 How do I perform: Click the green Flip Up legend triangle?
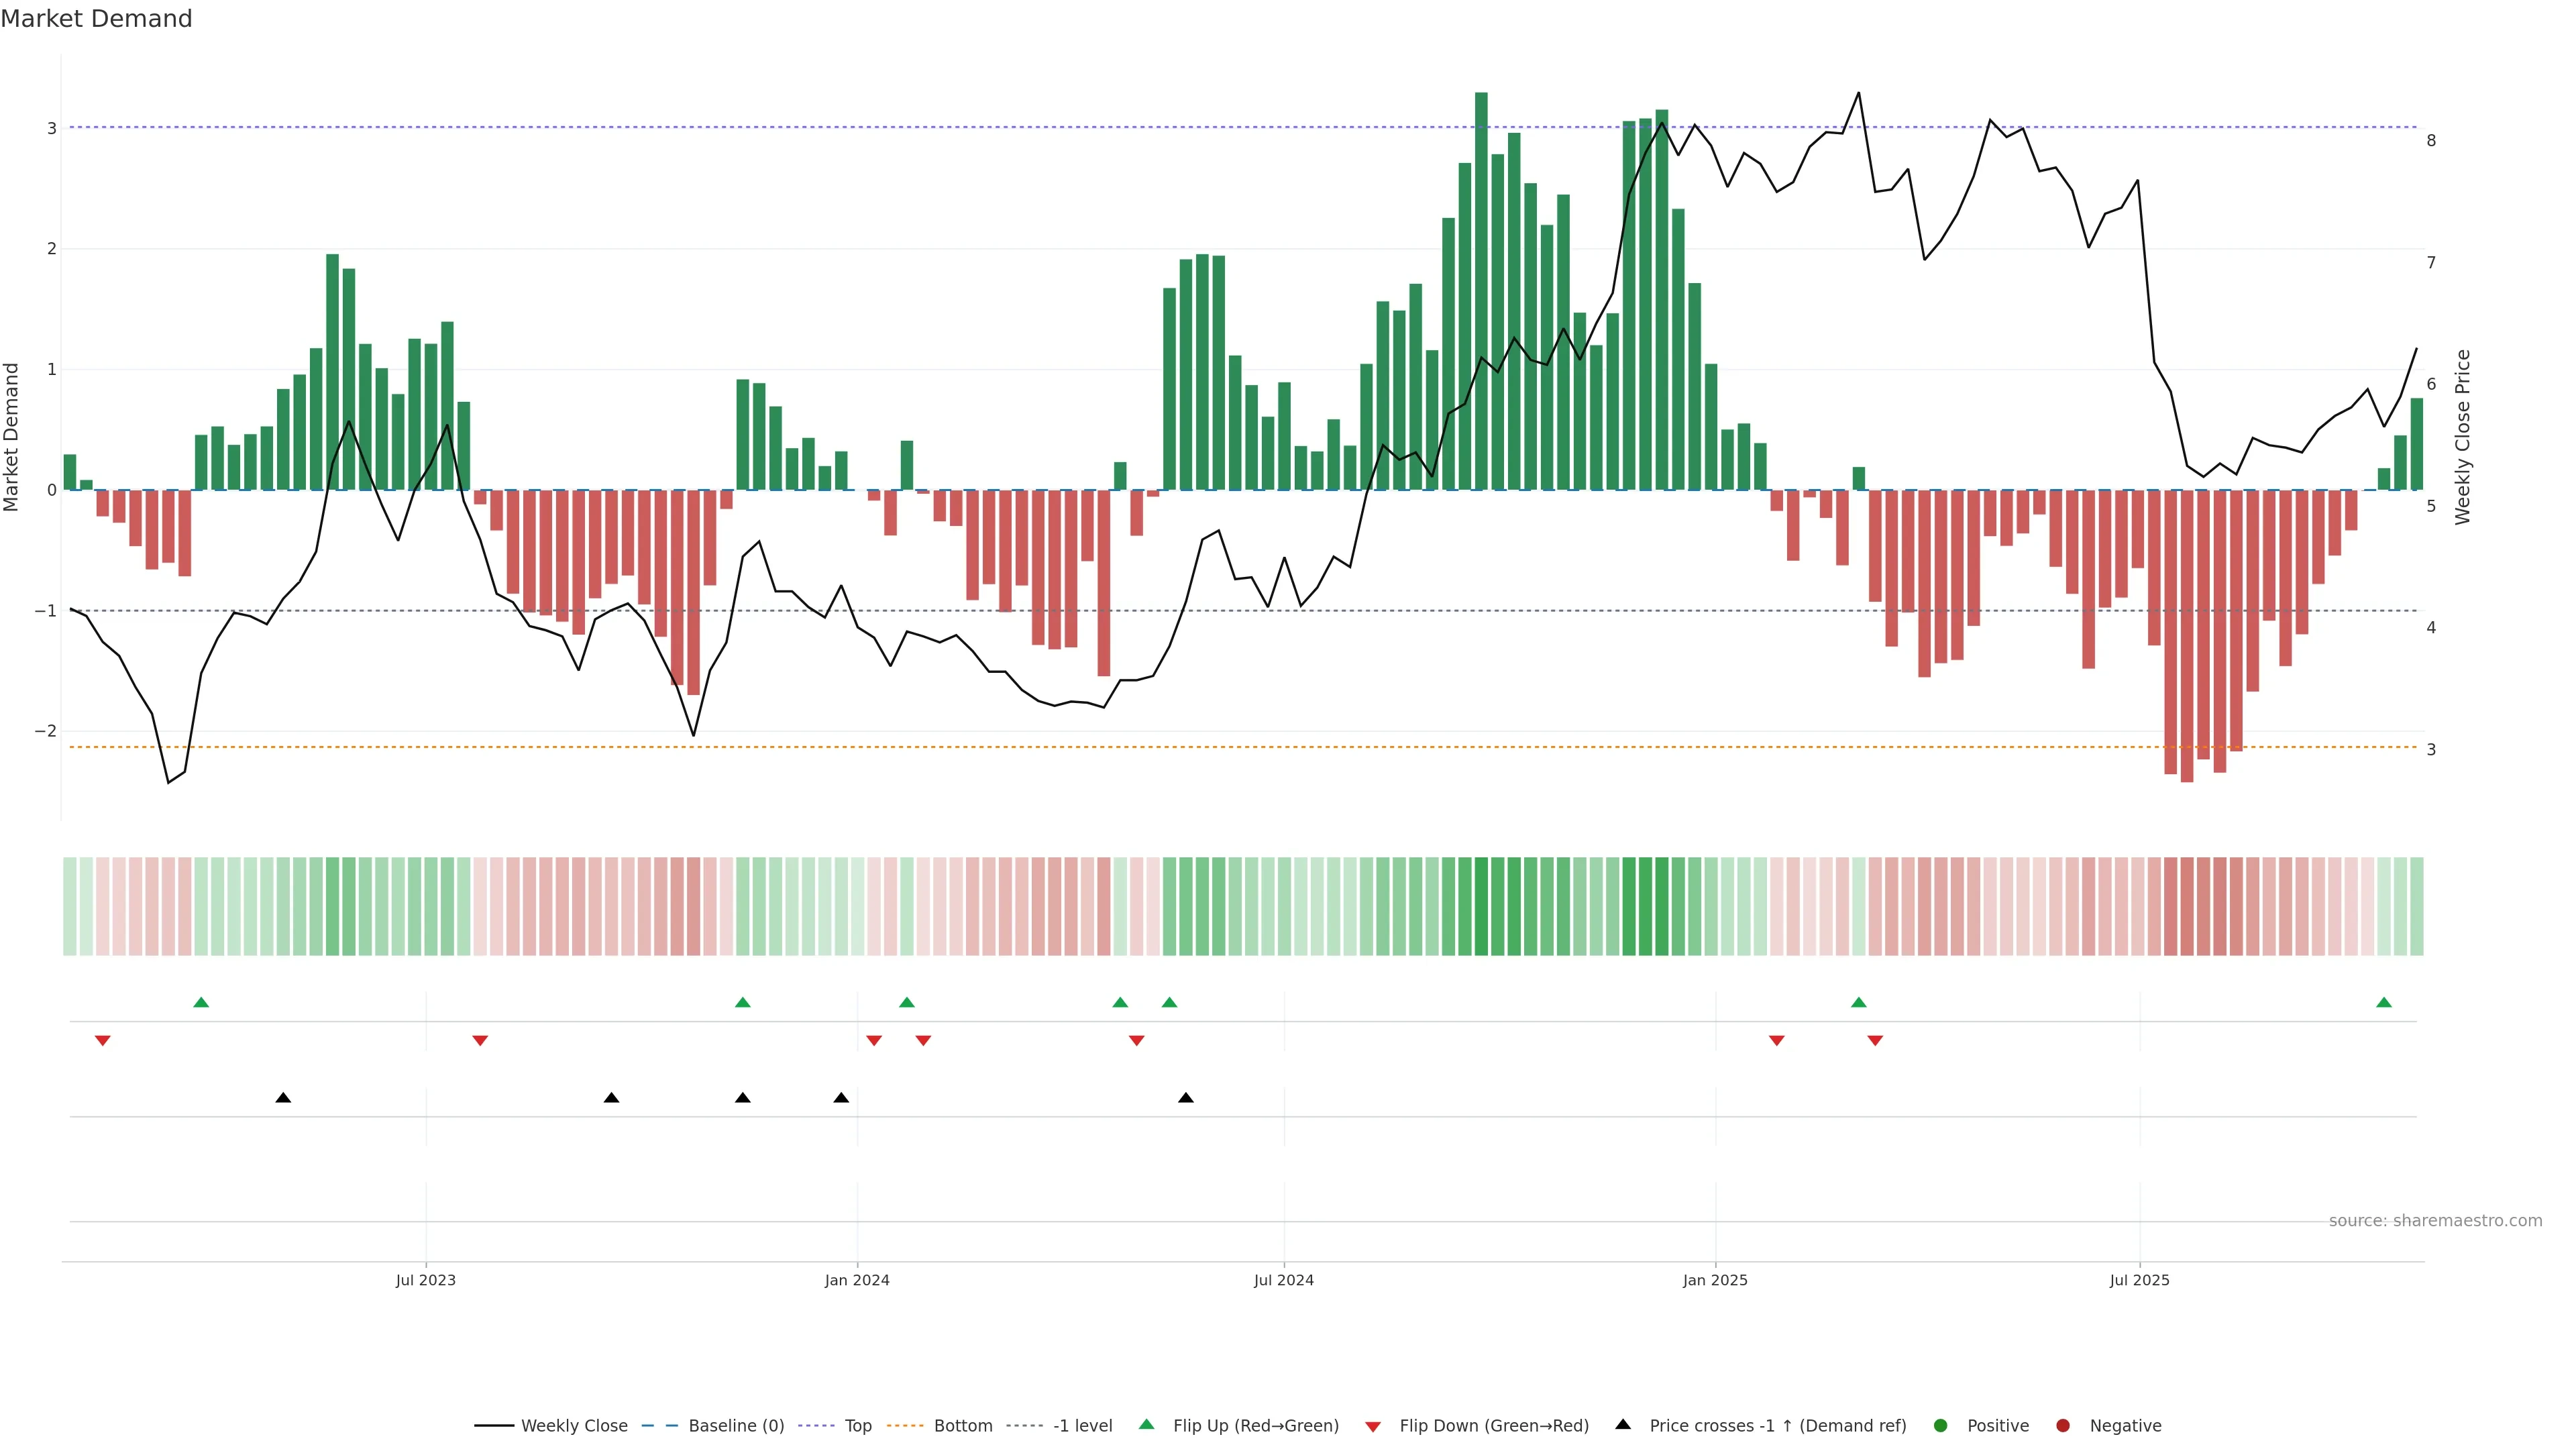1147,1425
